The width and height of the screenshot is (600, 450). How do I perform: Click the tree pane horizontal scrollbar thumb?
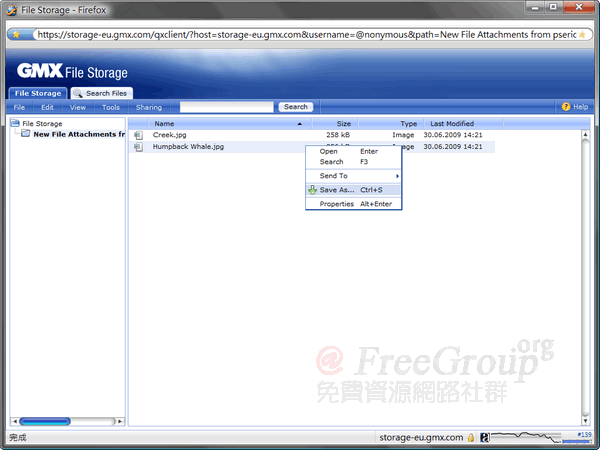45,421
